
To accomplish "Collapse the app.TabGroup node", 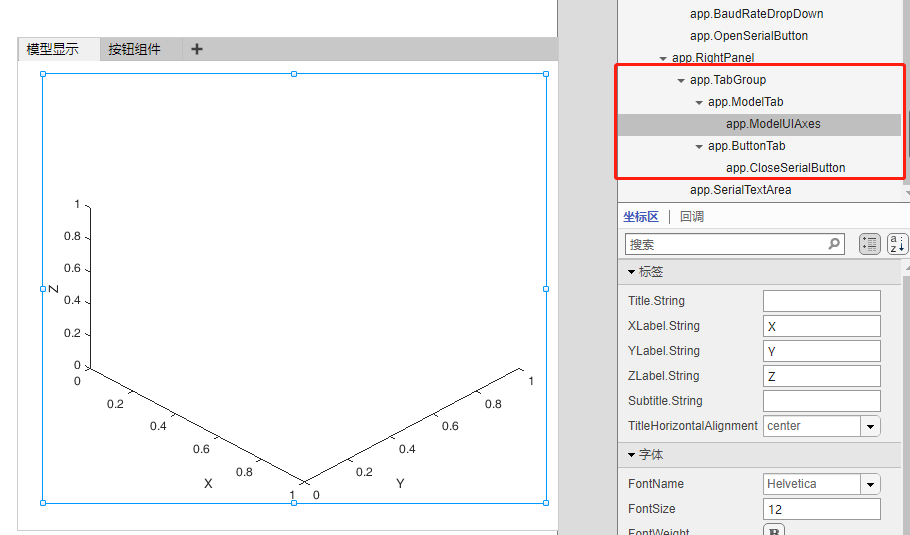I will click(681, 81).
